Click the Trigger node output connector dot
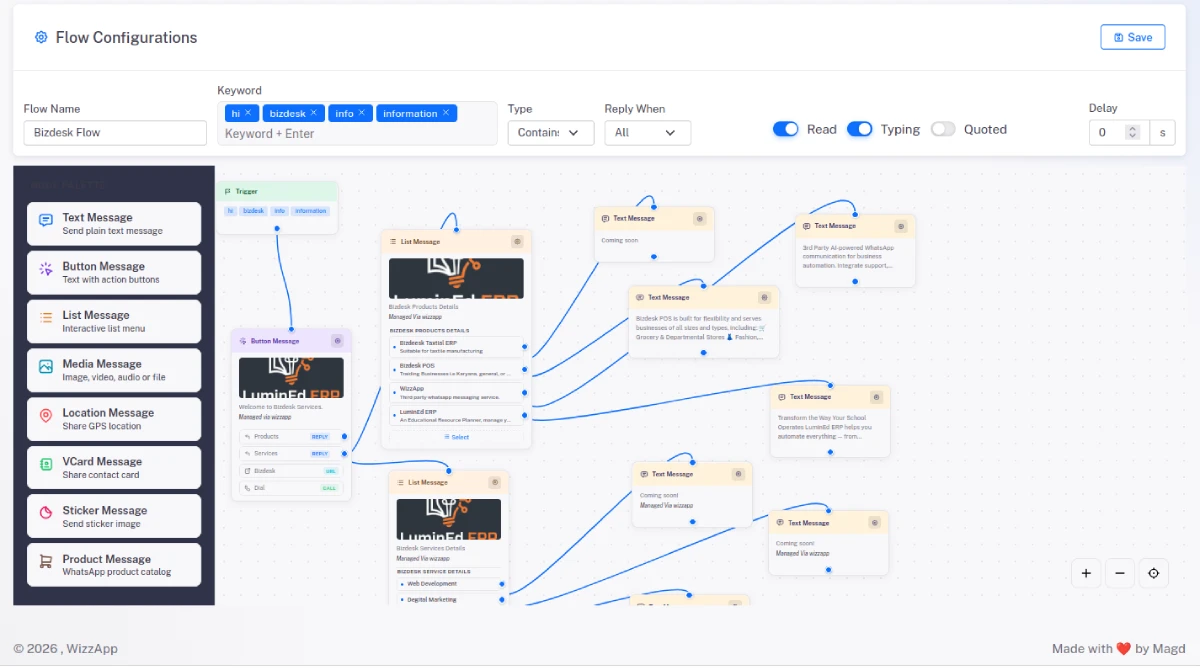The height and width of the screenshot is (670, 1200). tap(277, 229)
